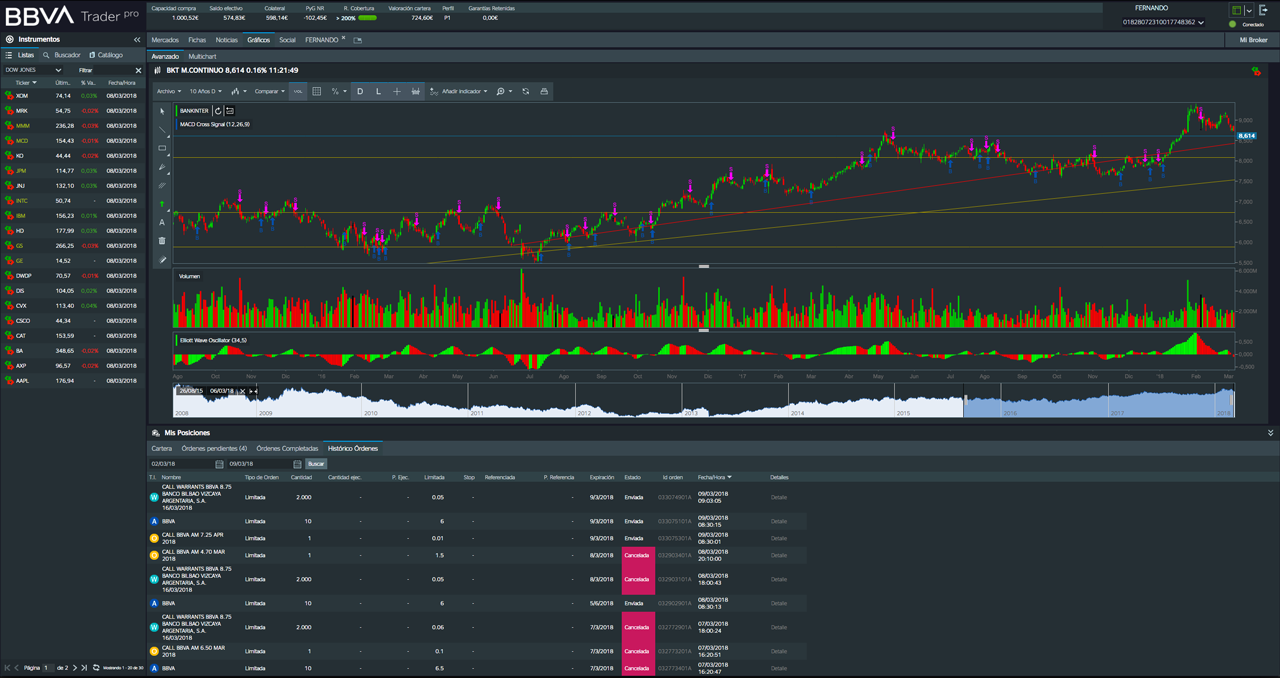
Task: Open the Catálogo tab in Instrumentos
Action: point(106,55)
